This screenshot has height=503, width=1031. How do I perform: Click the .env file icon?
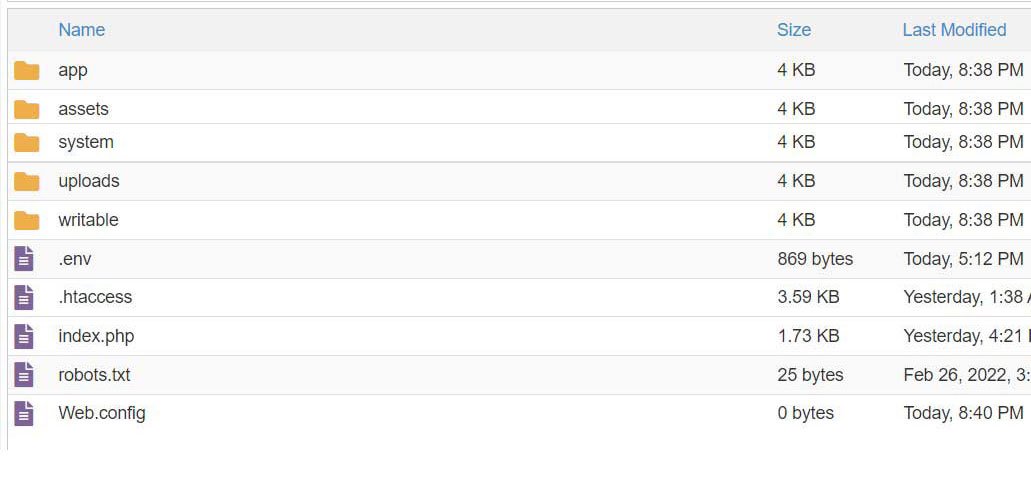(x=25, y=259)
